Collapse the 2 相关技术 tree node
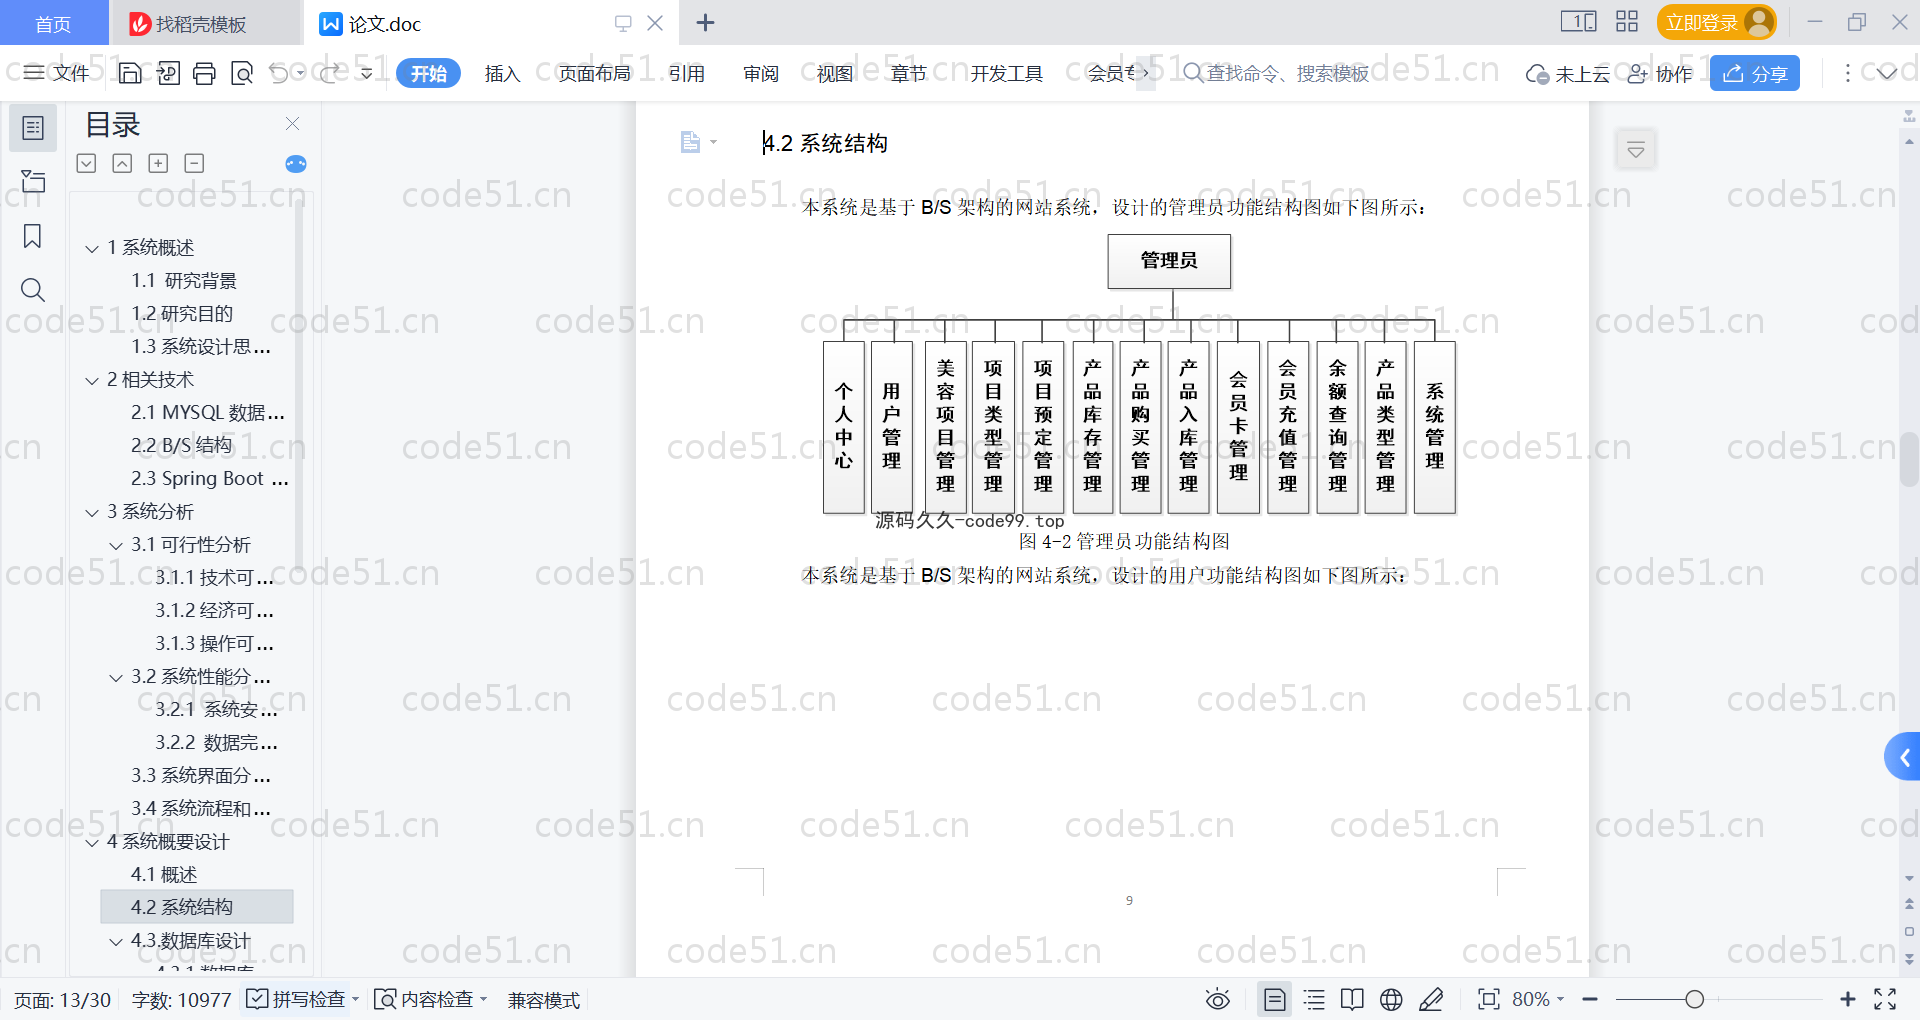 coord(92,380)
